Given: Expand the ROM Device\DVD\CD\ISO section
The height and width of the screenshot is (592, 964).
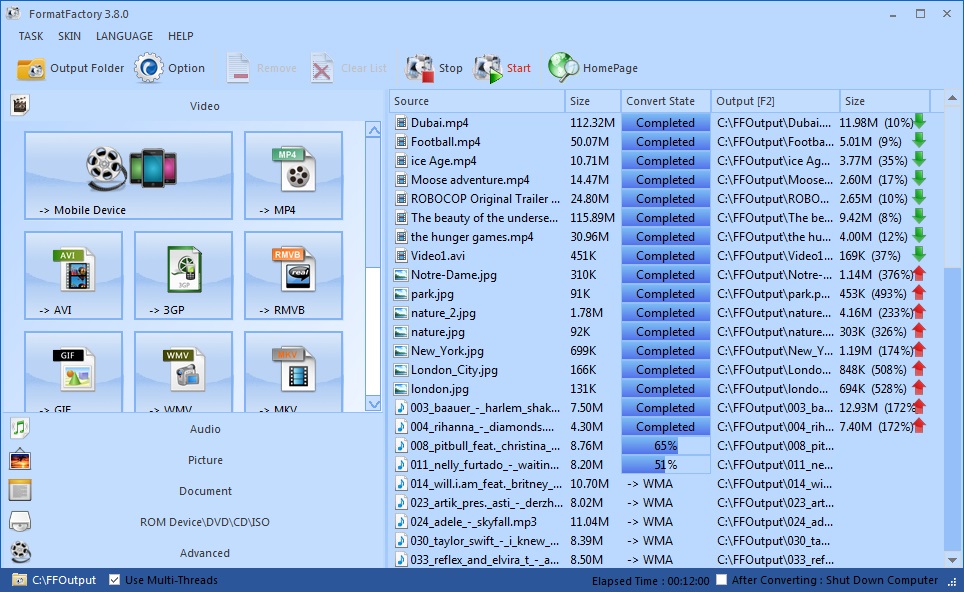Looking at the screenshot, I should click(205, 522).
